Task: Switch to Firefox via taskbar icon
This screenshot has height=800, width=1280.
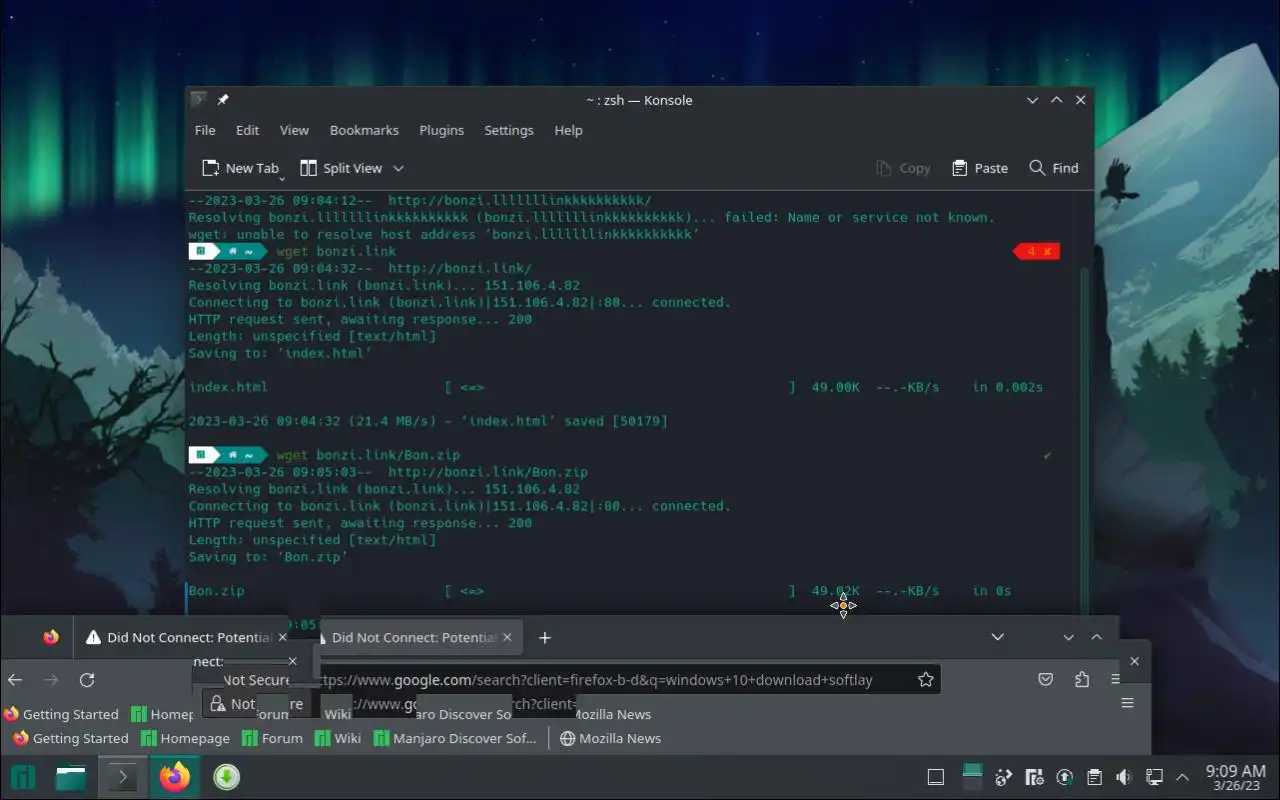Action: click(x=174, y=777)
